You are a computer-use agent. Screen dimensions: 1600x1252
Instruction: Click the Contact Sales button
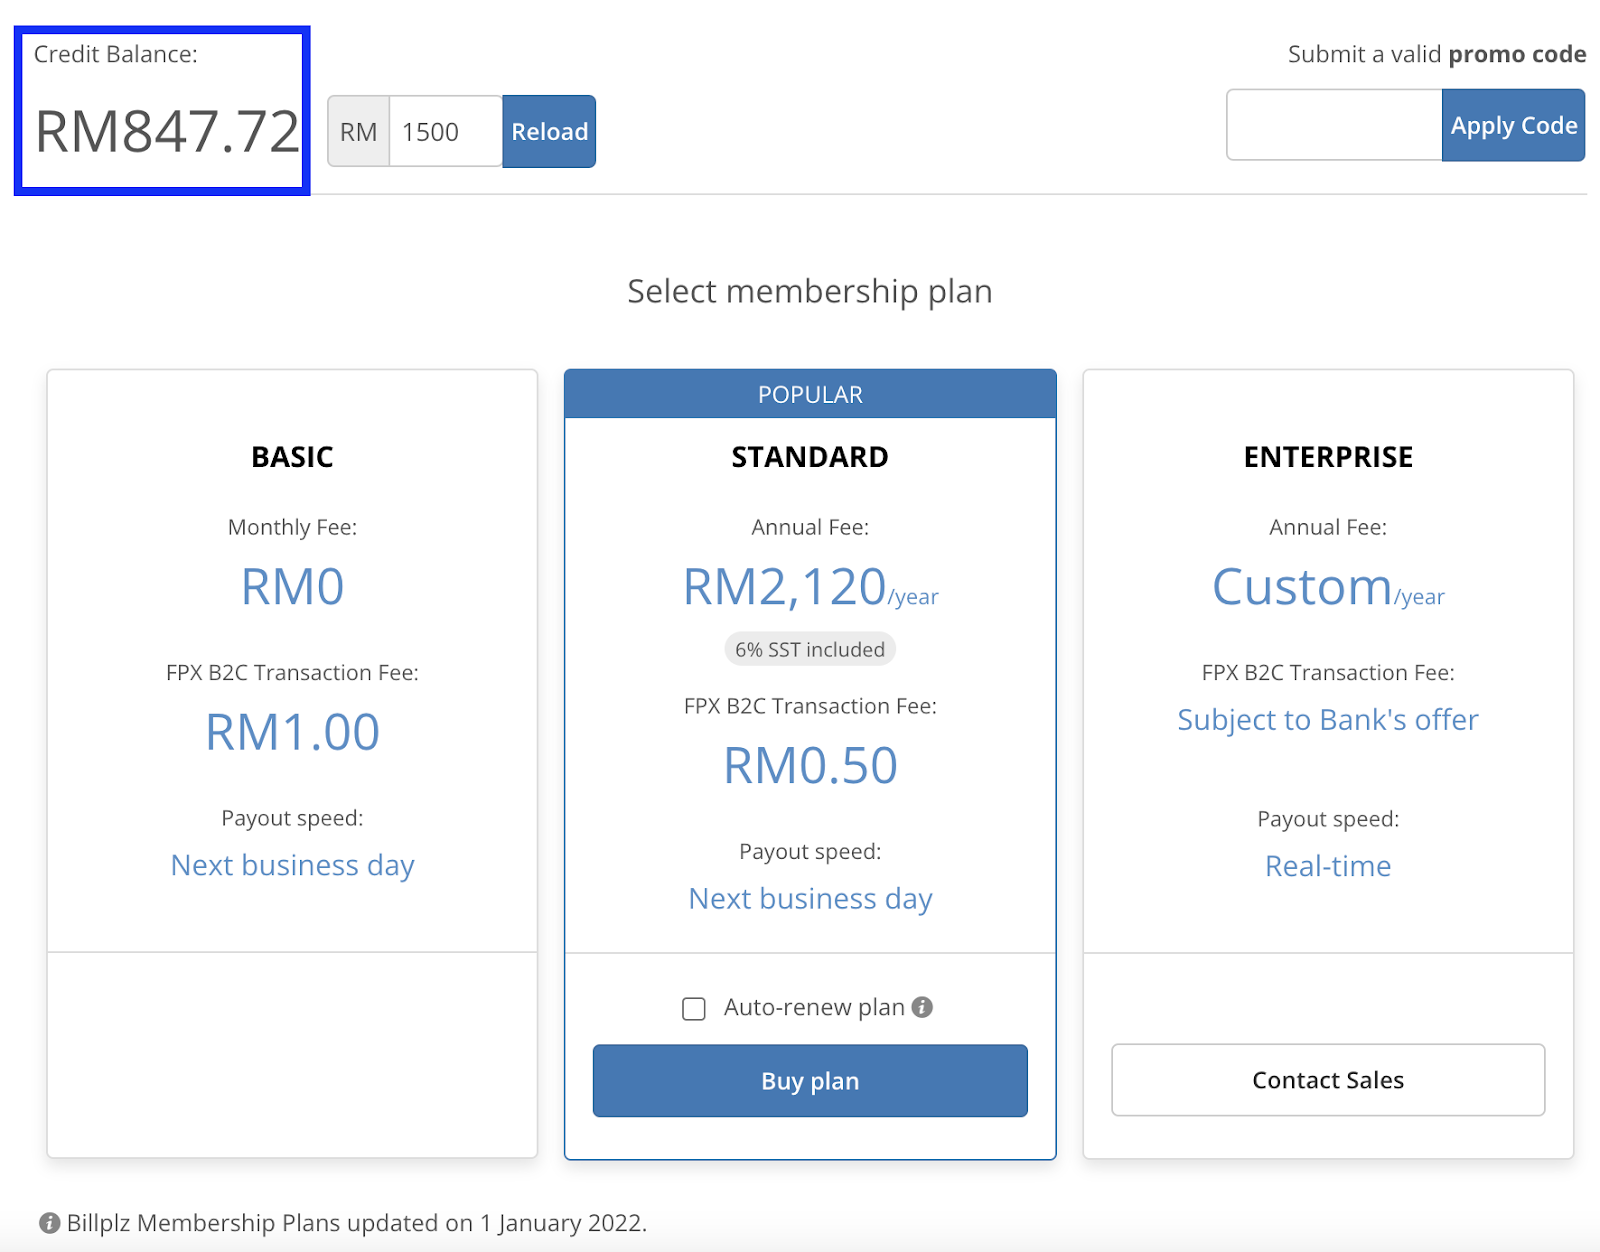click(x=1328, y=1080)
